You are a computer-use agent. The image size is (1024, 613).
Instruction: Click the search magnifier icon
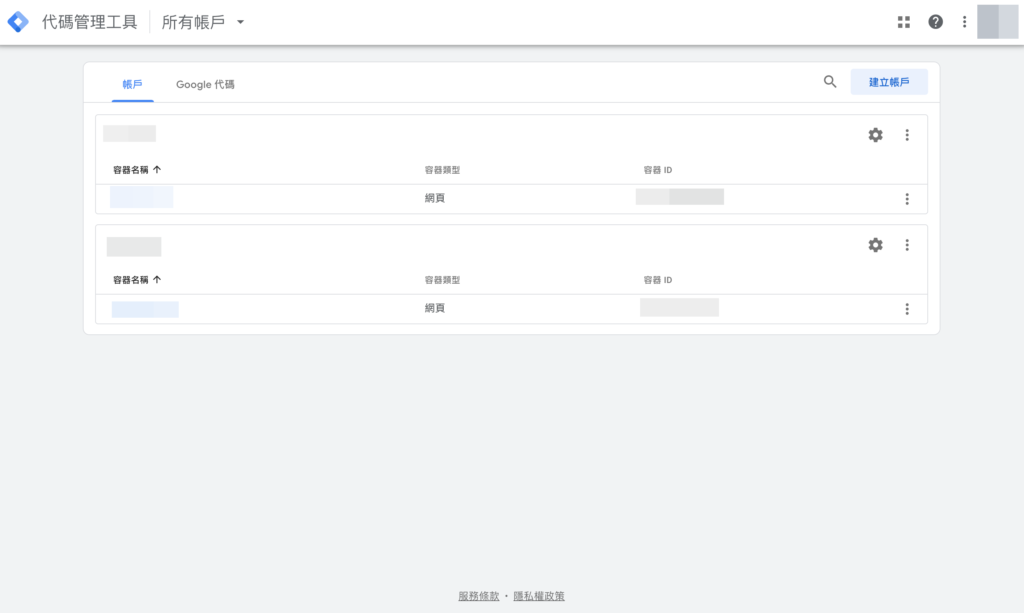pyautogui.click(x=830, y=82)
